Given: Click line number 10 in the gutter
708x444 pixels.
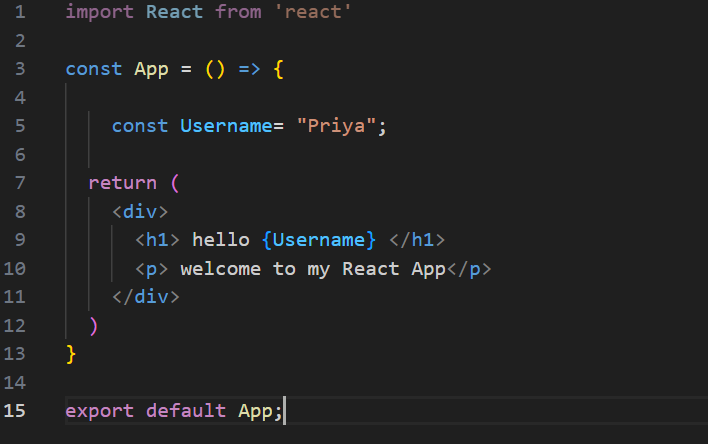Looking at the screenshot, I should pyautogui.click(x=14, y=269).
